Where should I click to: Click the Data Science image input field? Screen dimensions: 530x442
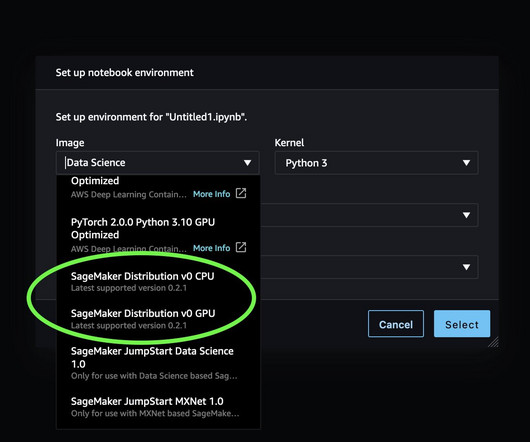tap(158, 163)
